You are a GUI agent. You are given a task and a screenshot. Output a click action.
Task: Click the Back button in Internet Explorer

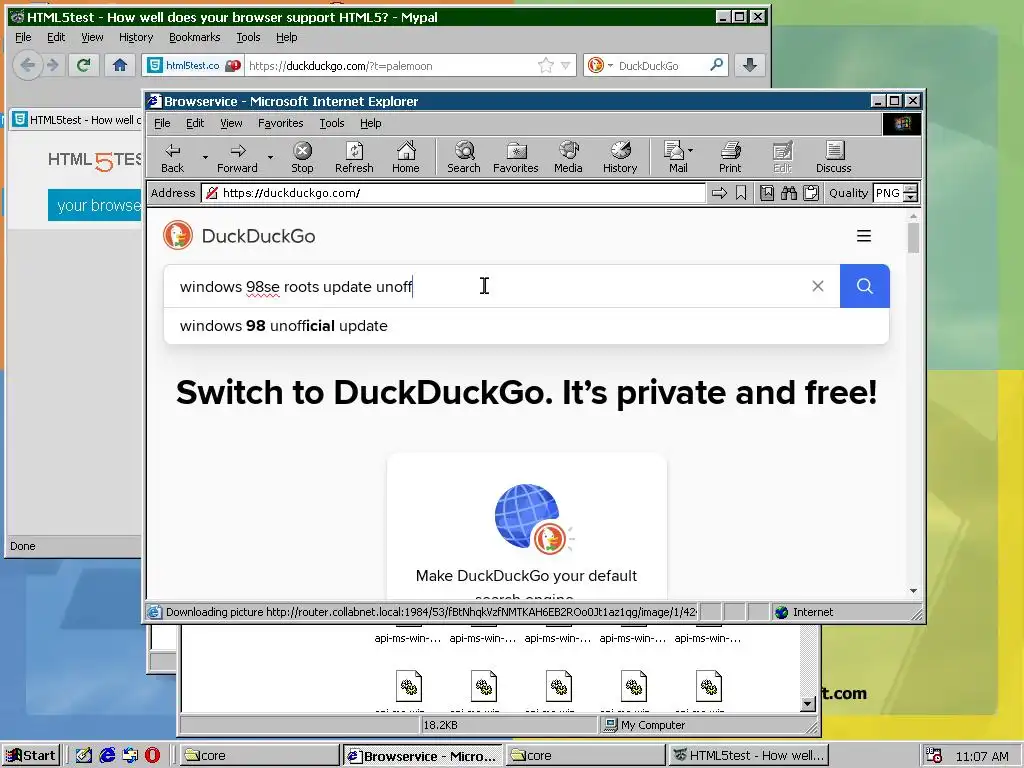pyautogui.click(x=173, y=158)
